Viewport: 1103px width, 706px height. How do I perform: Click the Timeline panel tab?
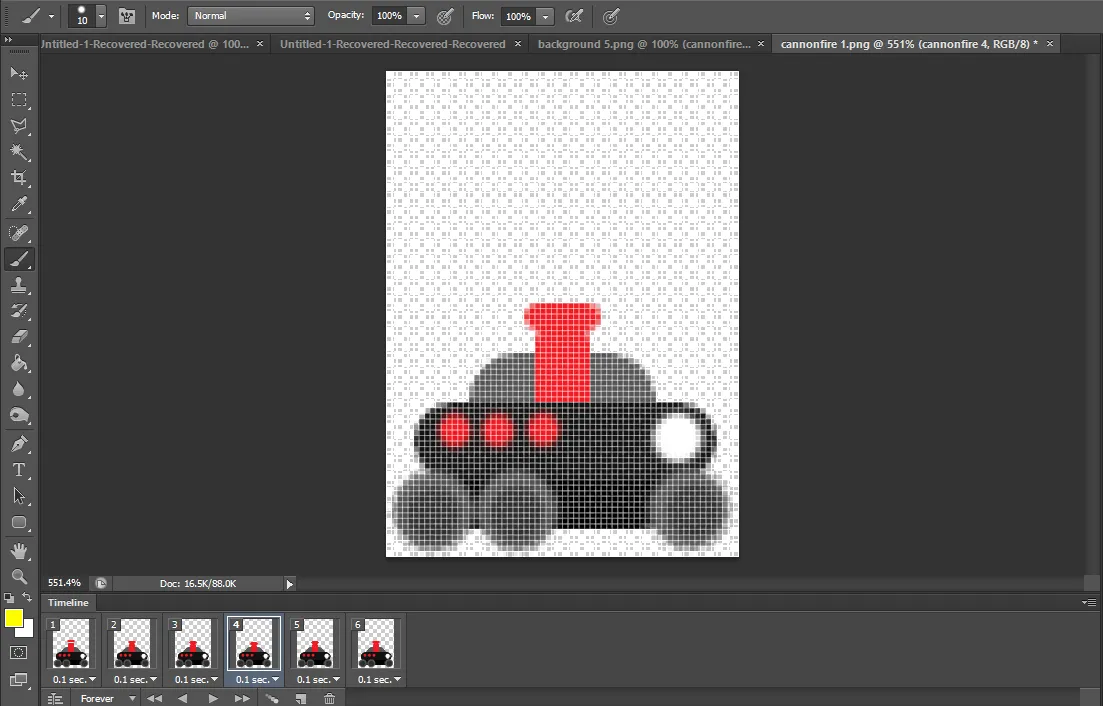(68, 603)
